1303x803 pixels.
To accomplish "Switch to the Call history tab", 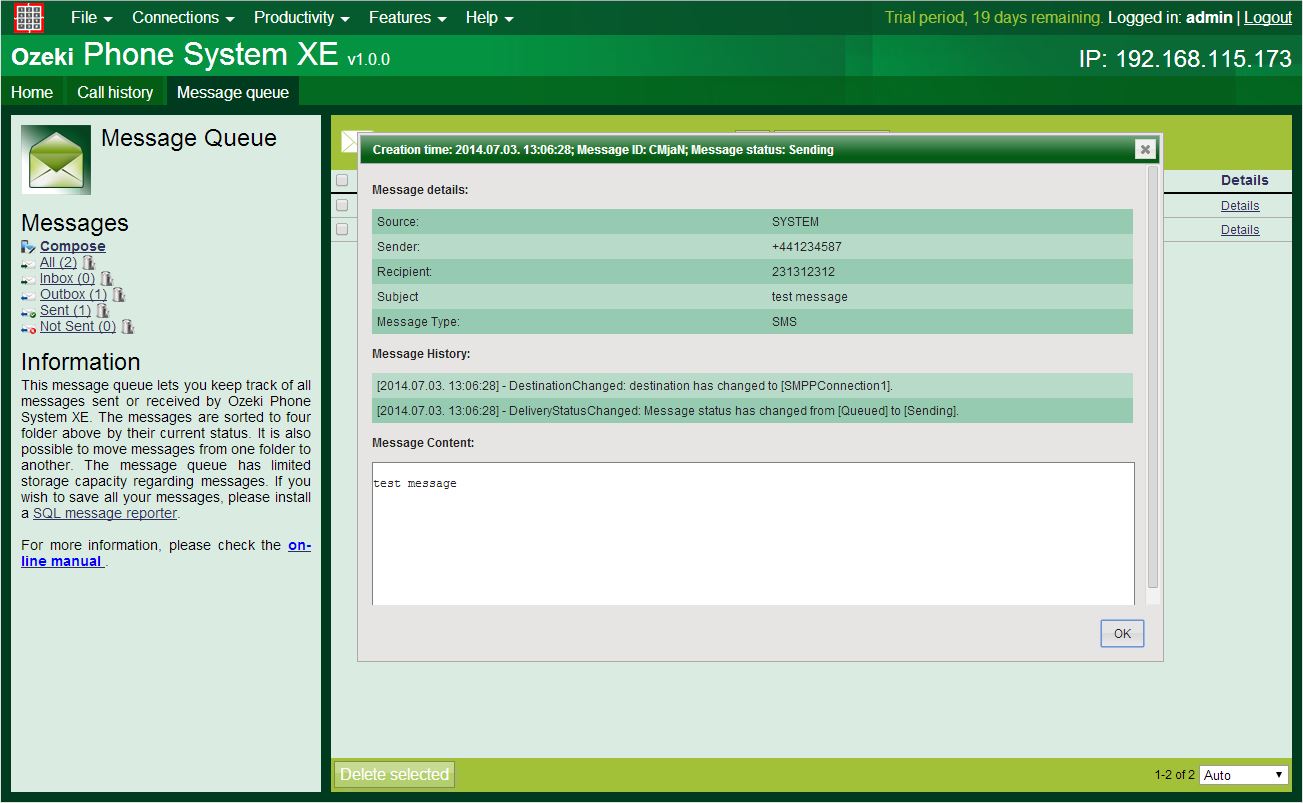I will [x=115, y=92].
